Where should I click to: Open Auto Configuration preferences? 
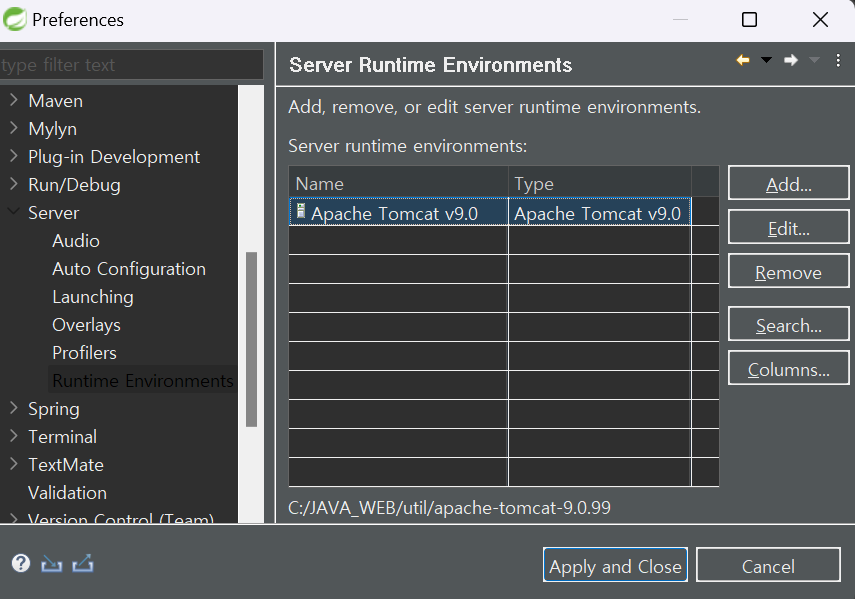click(x=129, y=269)
